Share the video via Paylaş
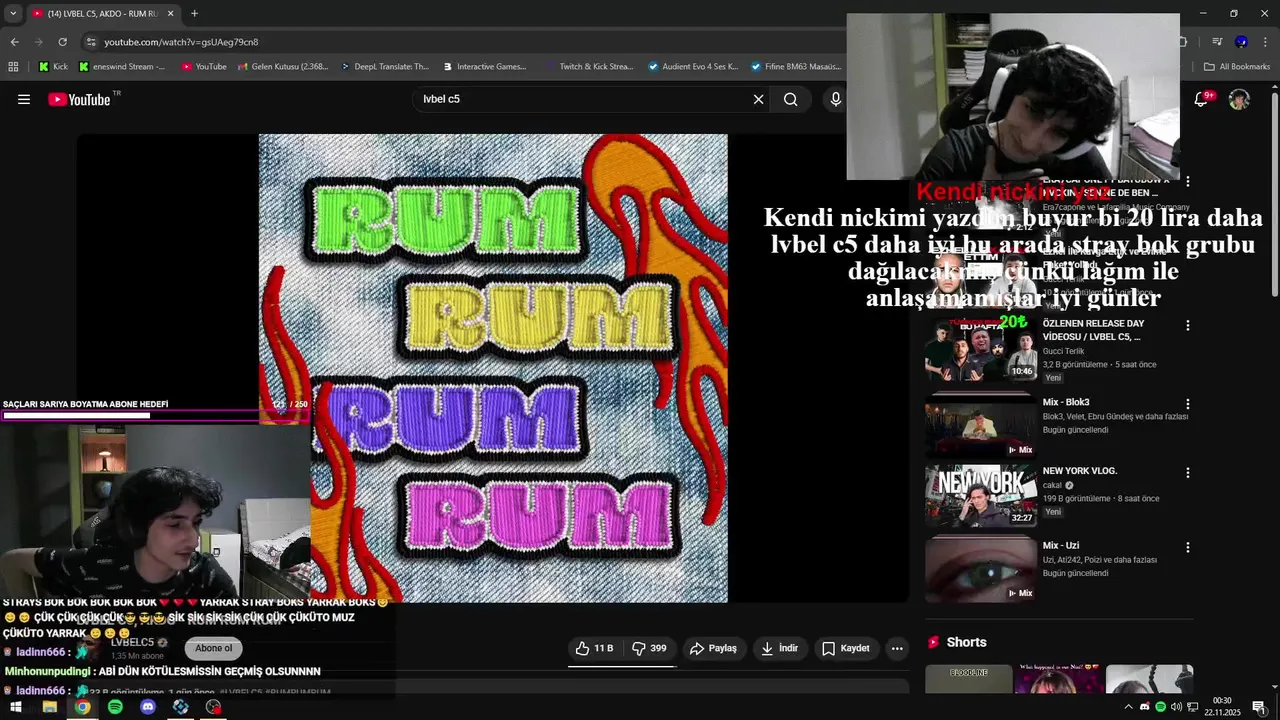 (x=713, y=648)
